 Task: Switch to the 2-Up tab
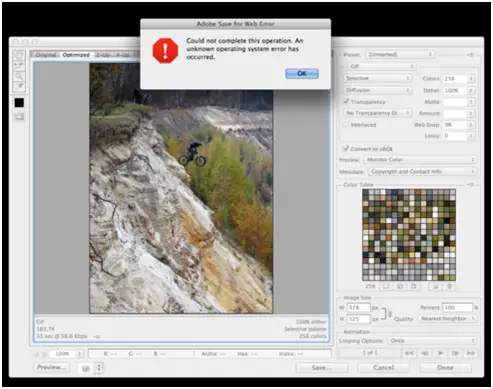point(103,55)
